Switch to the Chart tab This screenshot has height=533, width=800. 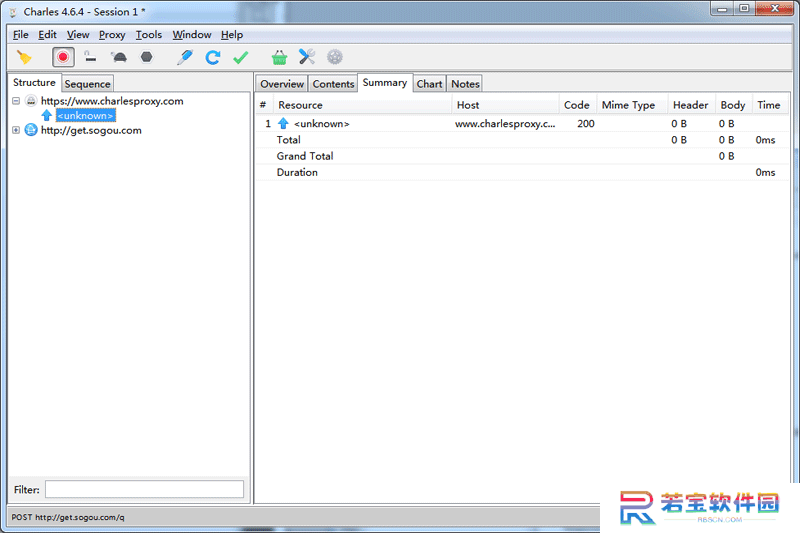(429, 84)
